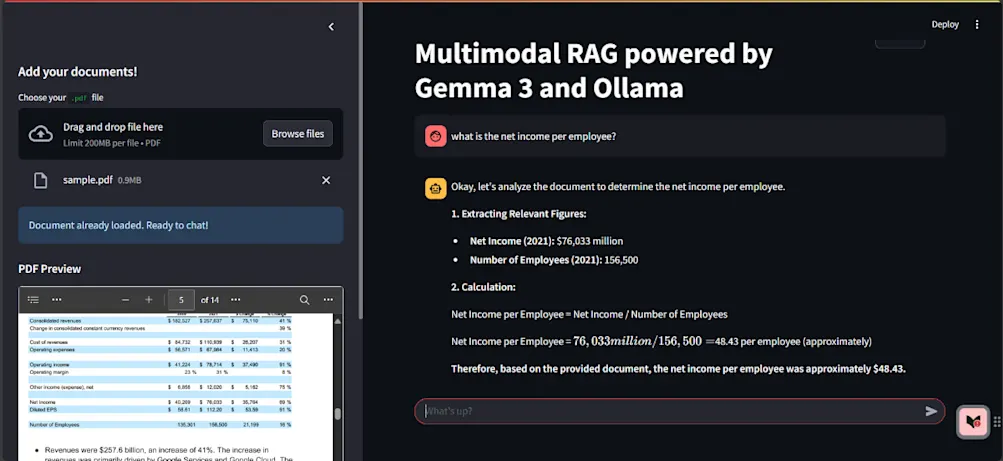Click the 'Multimodal RAG powered by' title
The width and height of the screenshot is (1003, 461).
[594, 54]
